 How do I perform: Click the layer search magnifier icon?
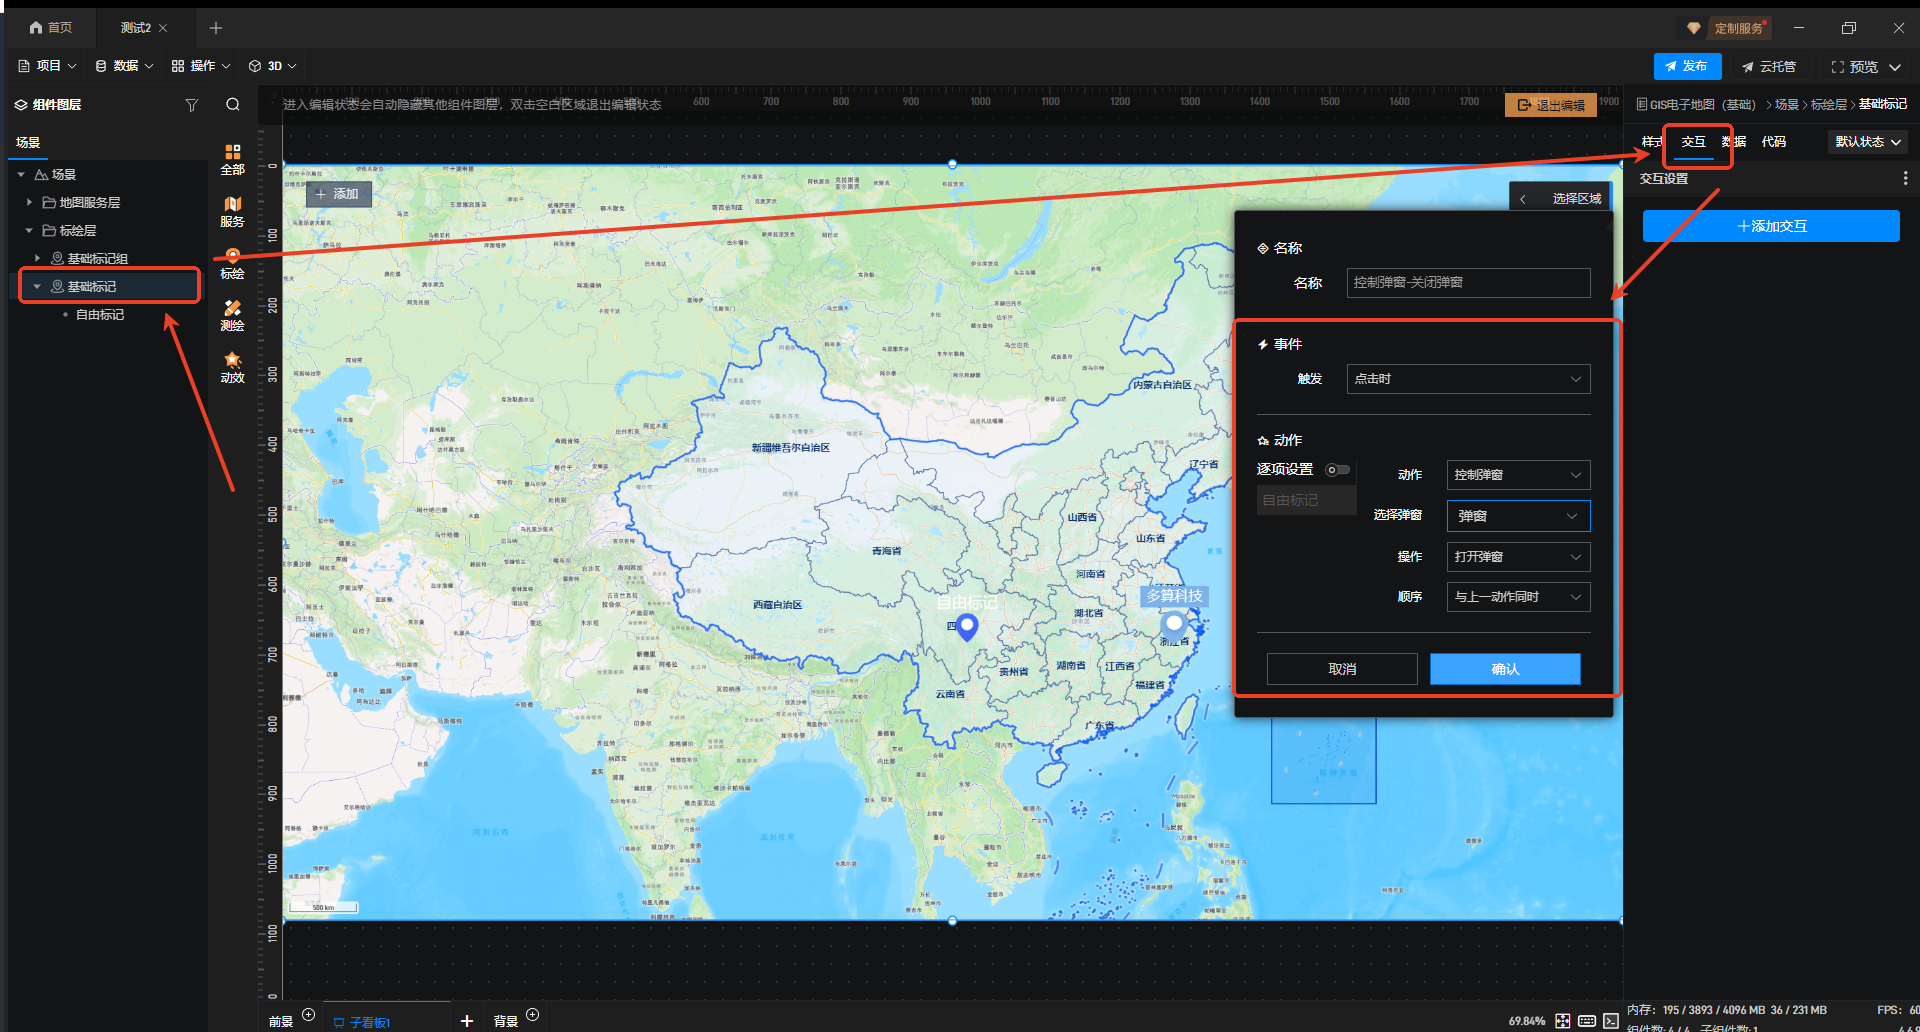pyautogui.click(x=233, y=105)
